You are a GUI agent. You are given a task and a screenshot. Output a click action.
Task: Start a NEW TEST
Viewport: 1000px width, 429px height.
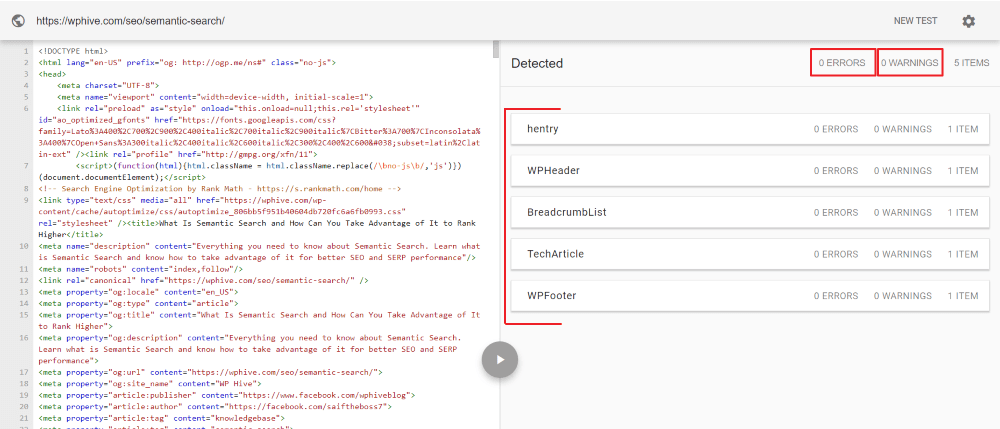915,20
